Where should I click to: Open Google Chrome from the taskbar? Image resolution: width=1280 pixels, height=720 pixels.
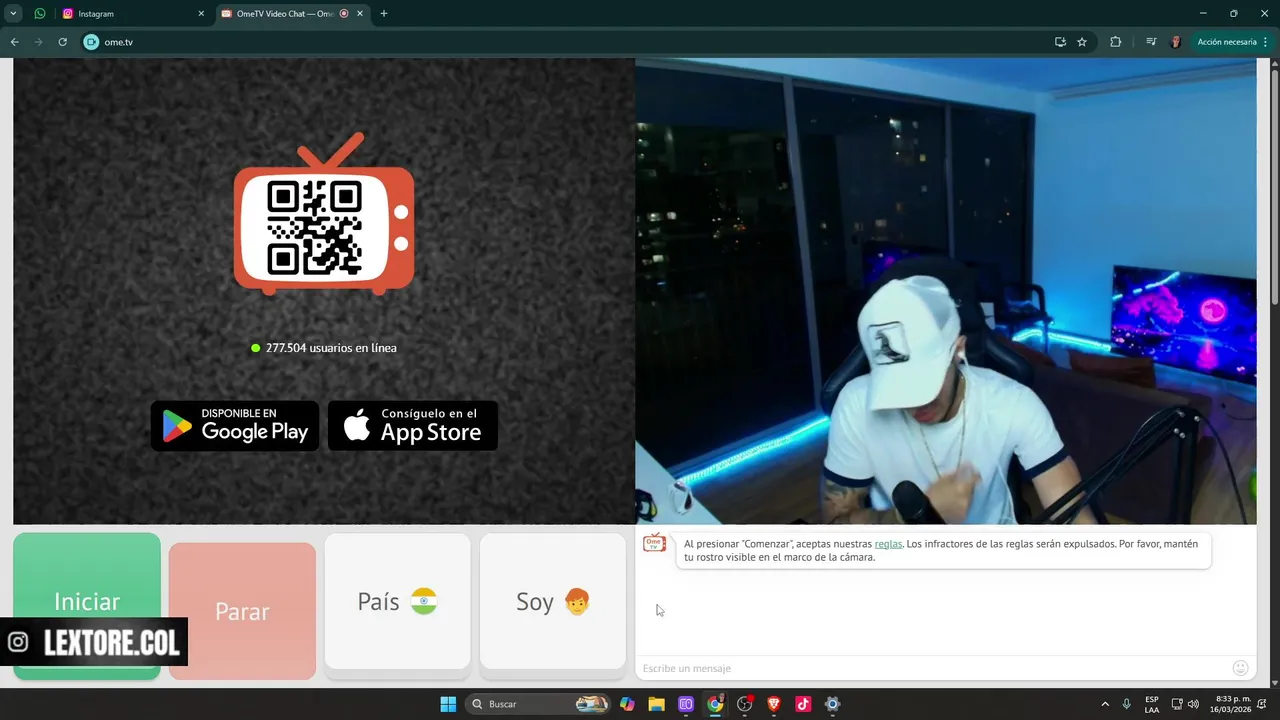715,704
